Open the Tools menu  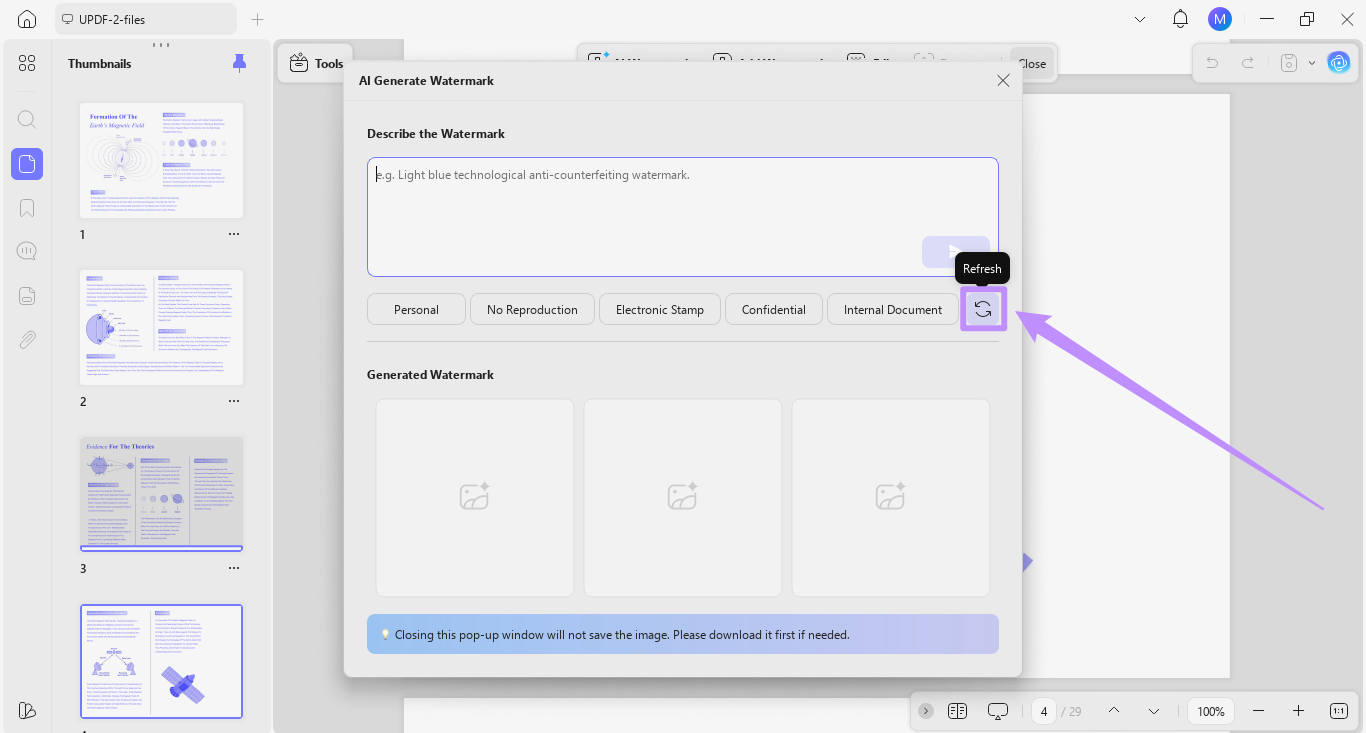click(x=316, y=63)
